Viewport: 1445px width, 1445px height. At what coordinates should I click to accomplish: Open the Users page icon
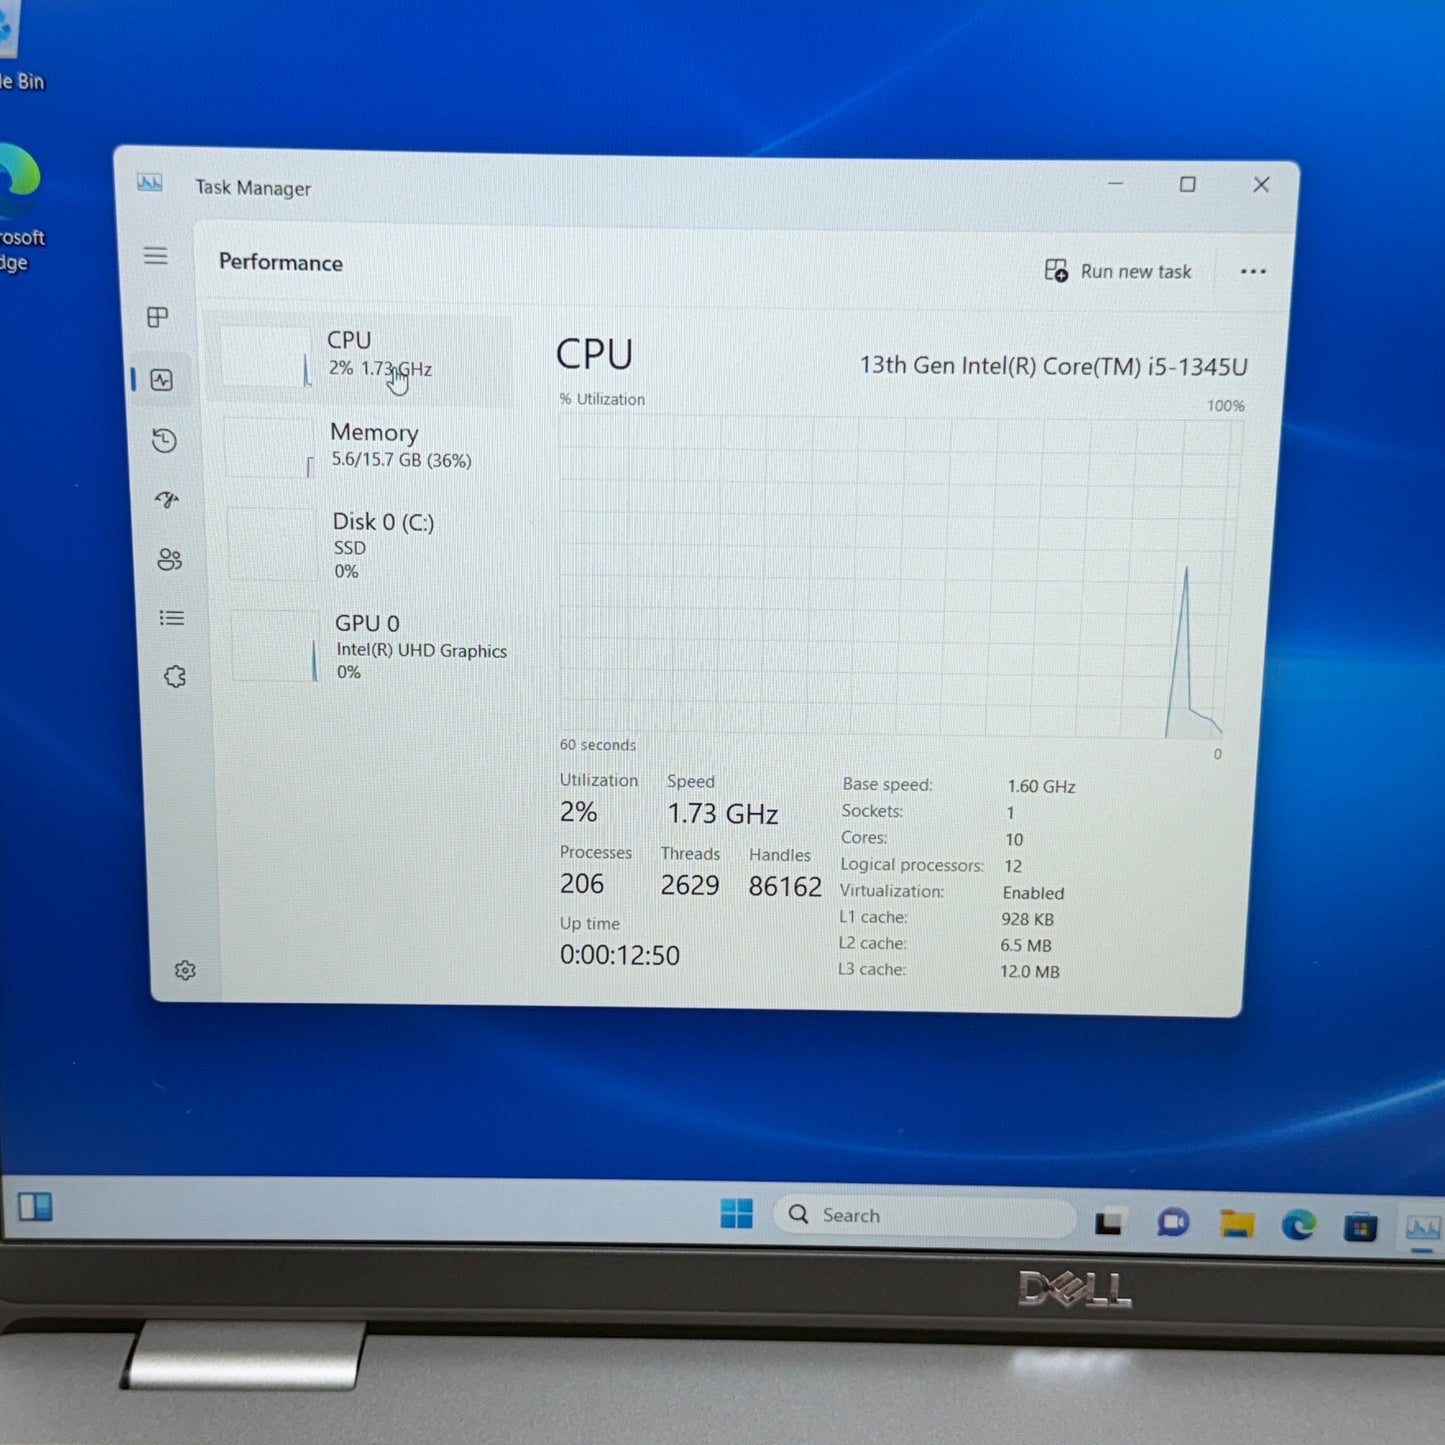[x=169, y=559]
